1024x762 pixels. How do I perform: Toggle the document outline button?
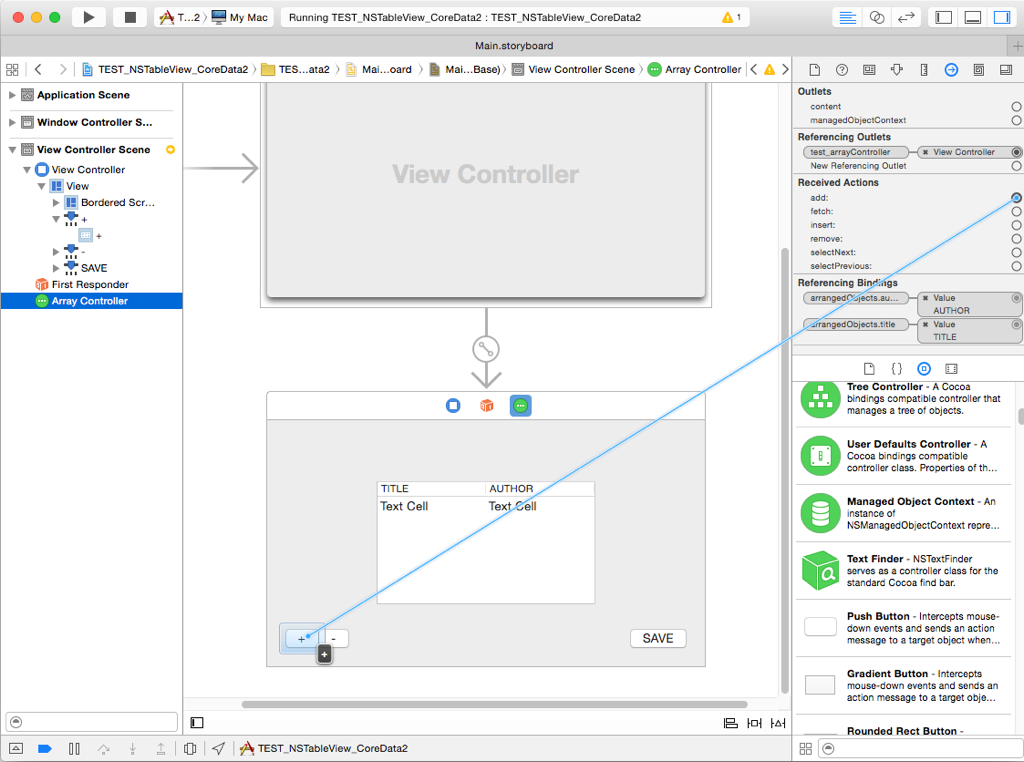click(x=197, y=723)
